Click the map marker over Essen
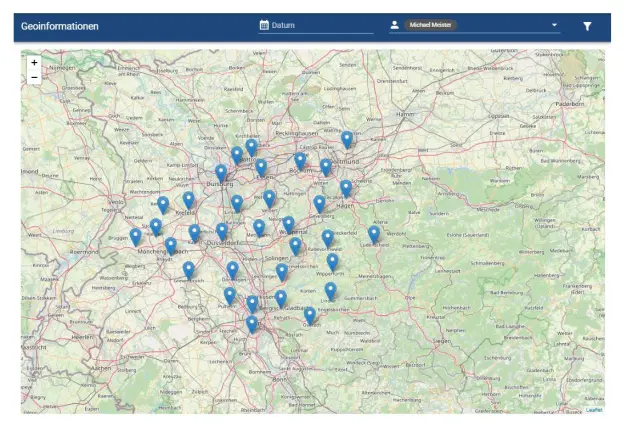Screen dimensions: 624x427 coord(261,166)
